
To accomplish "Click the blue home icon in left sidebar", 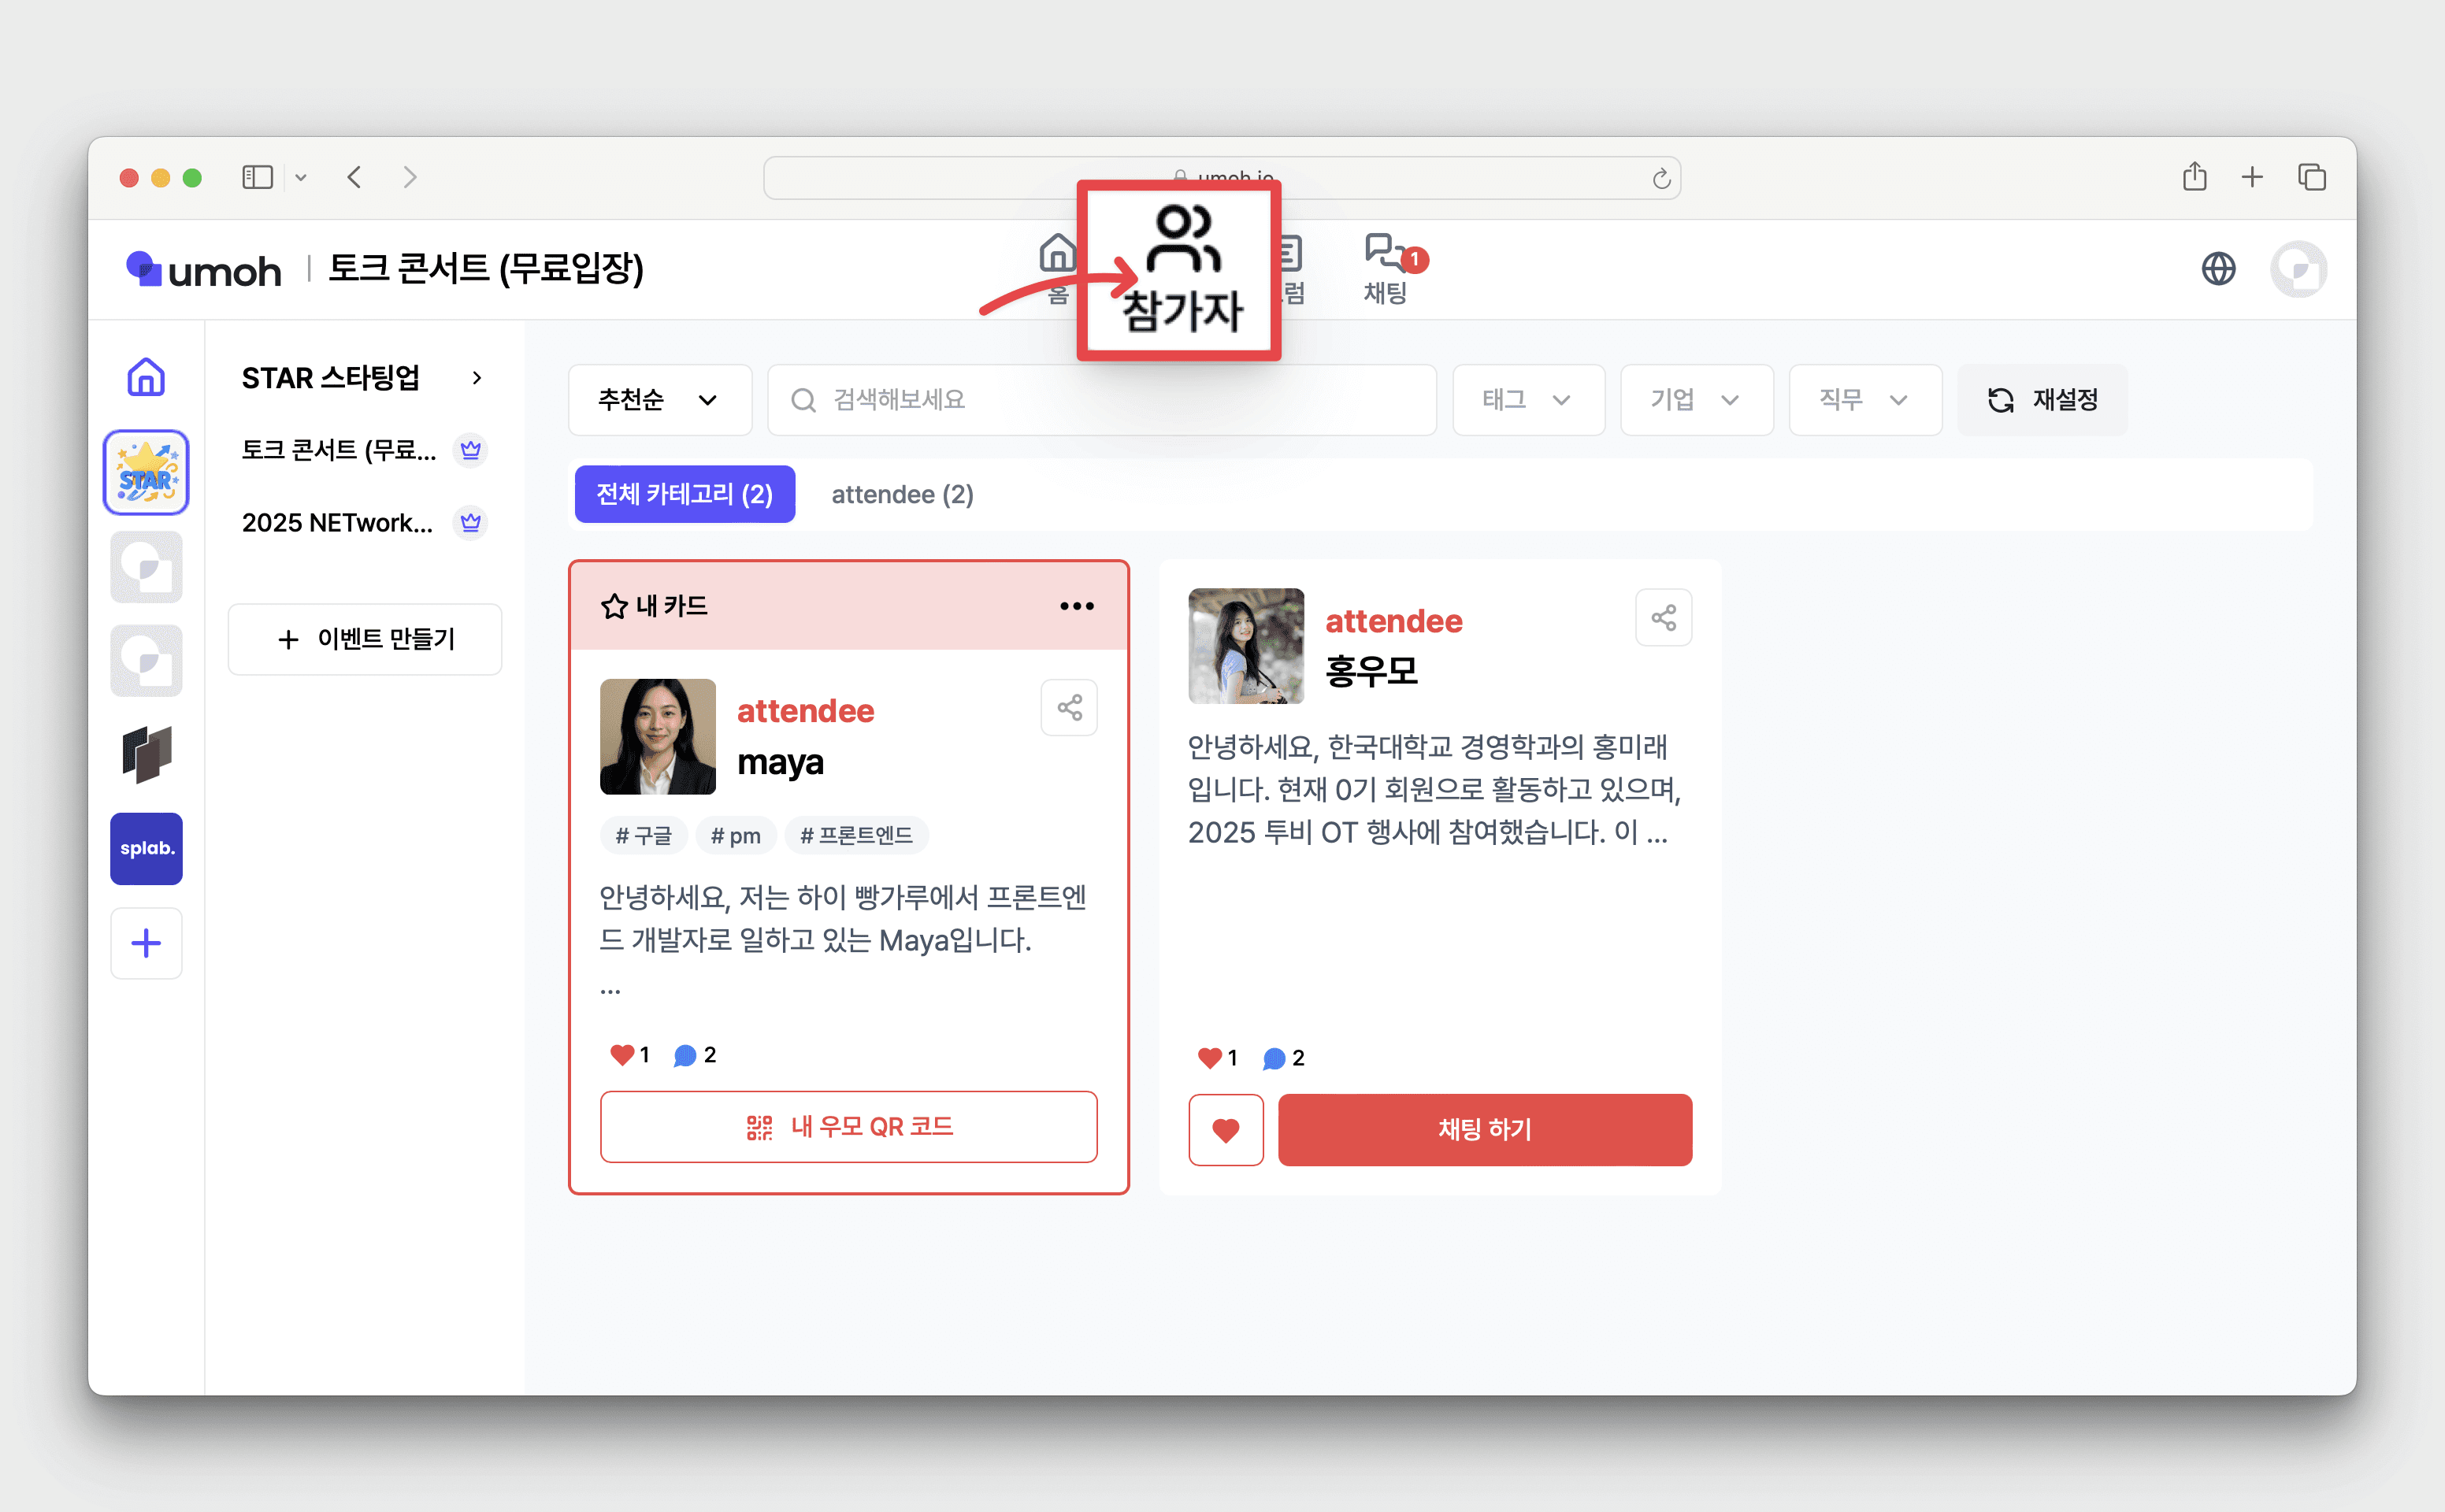I will (146, 377).
